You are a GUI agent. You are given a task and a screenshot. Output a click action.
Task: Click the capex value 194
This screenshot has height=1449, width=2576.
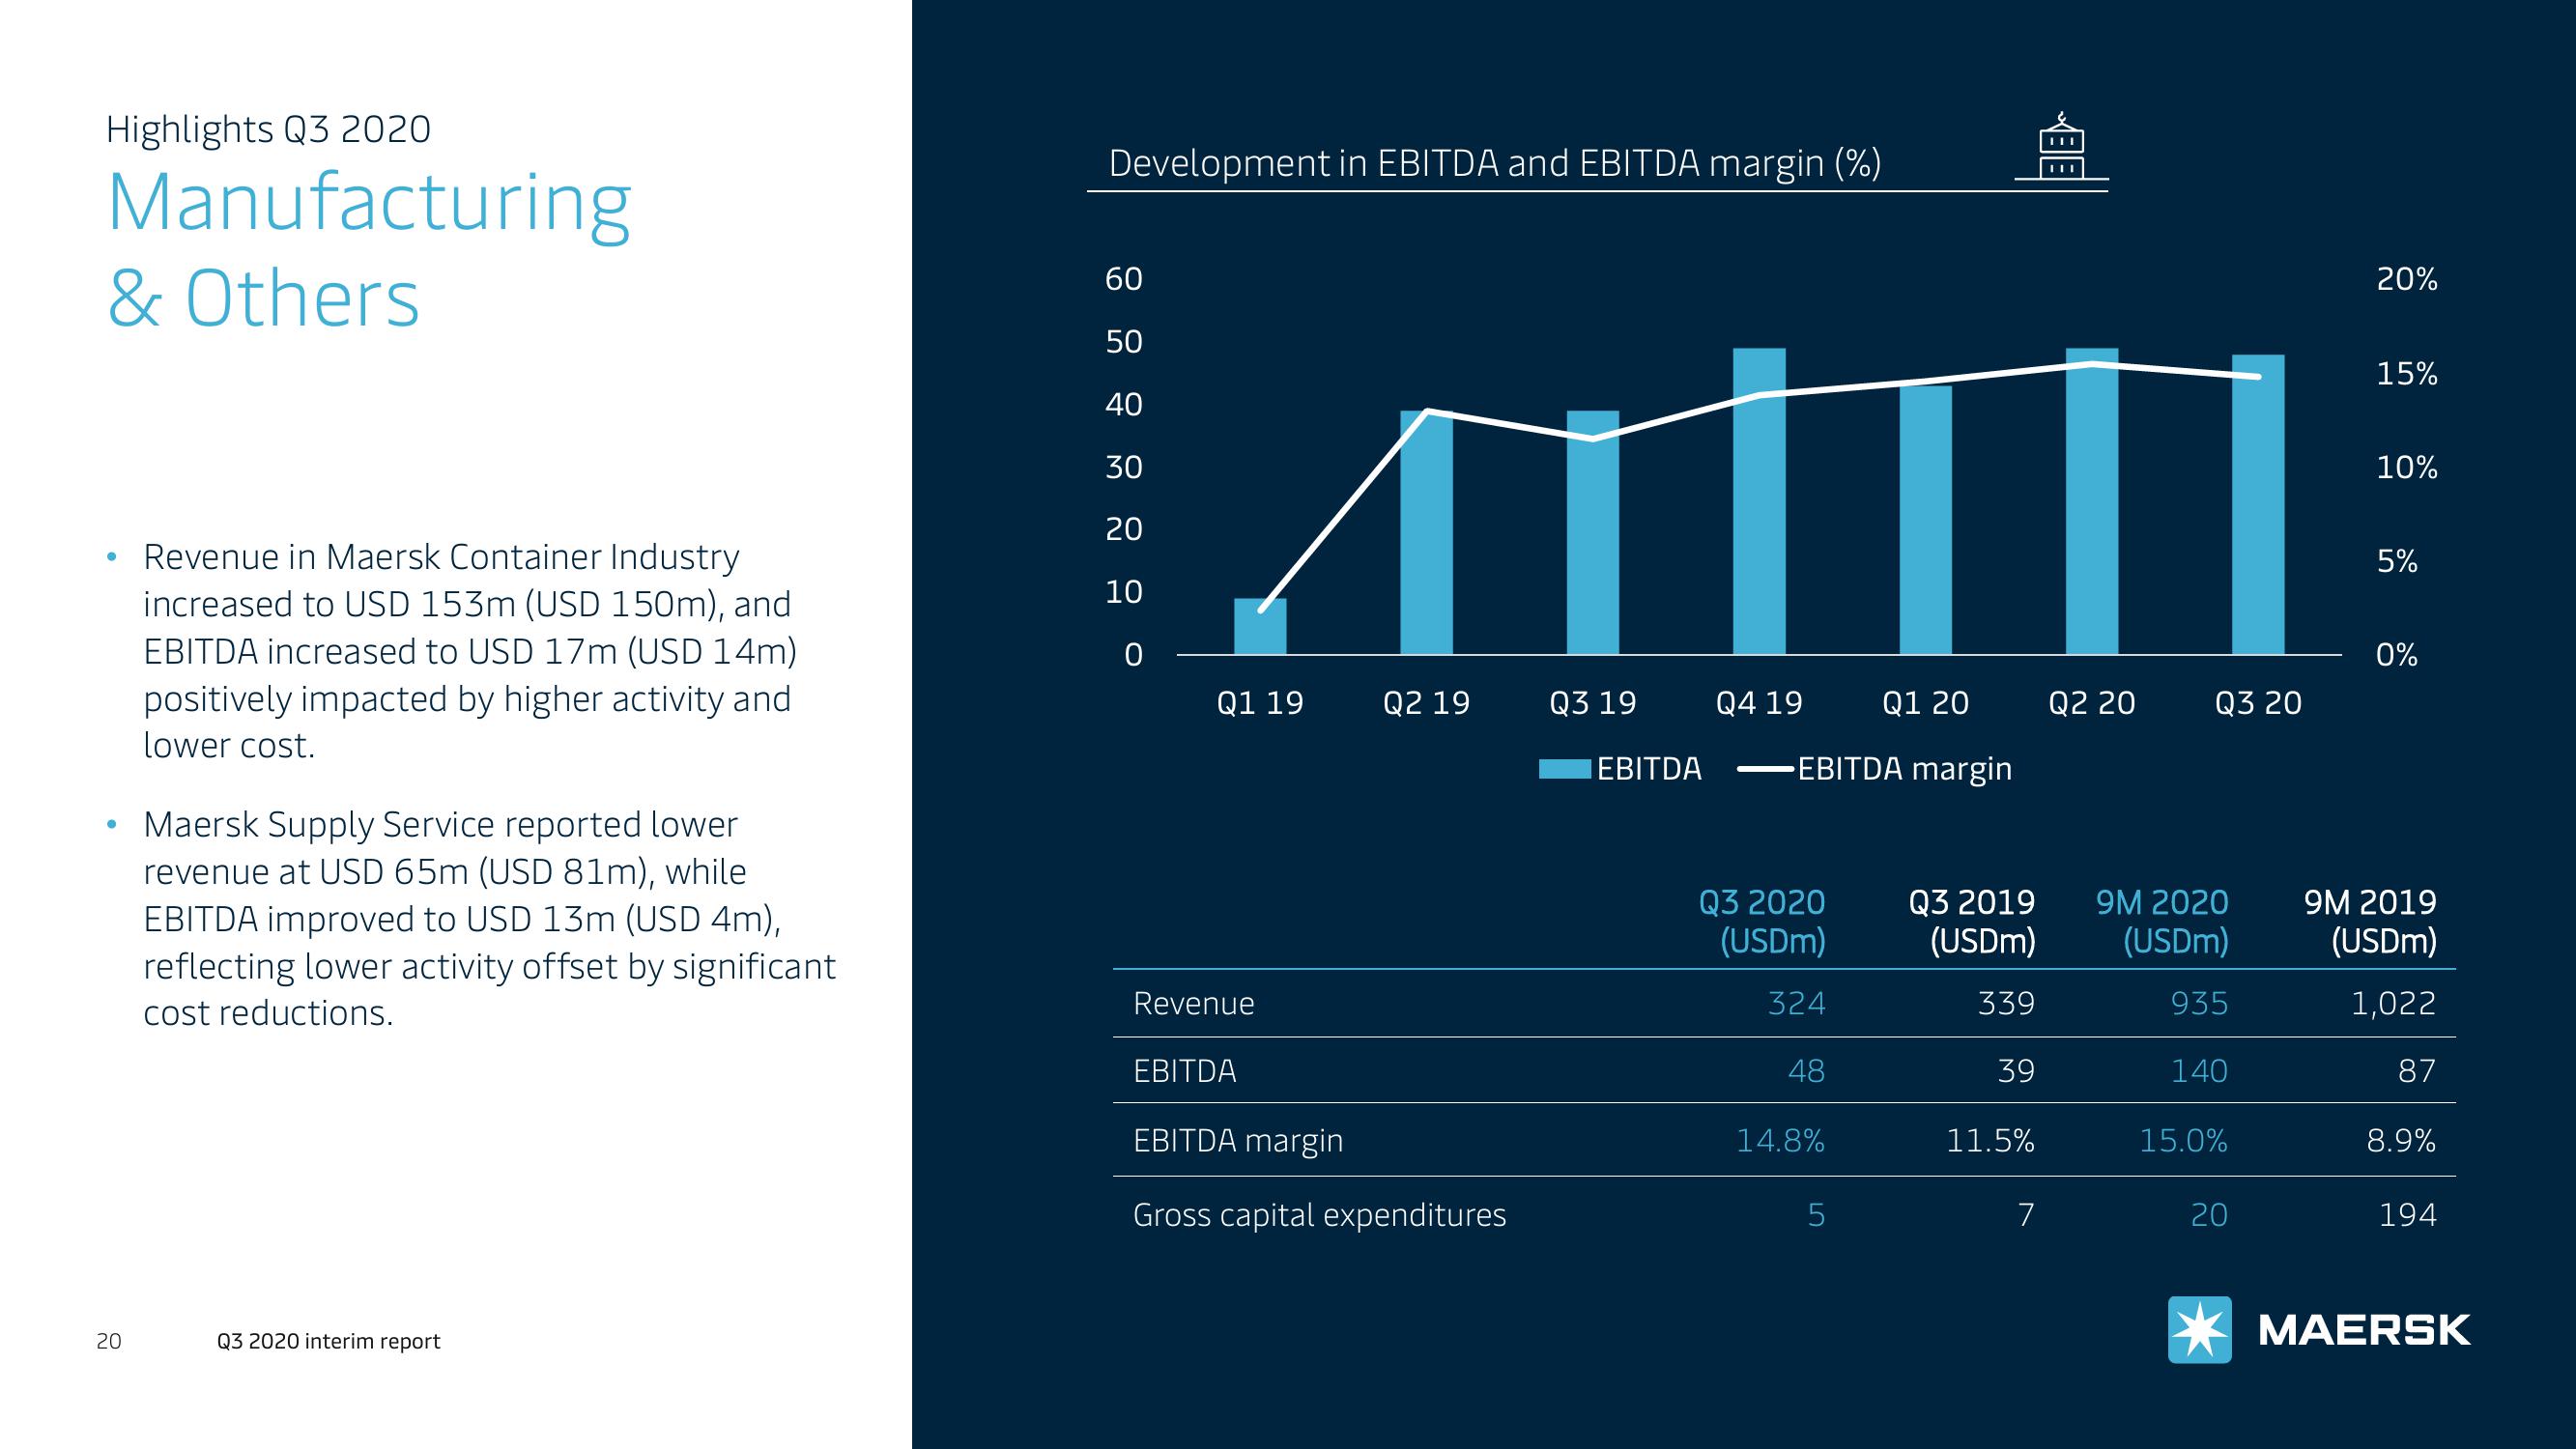coord(2407,1215)
